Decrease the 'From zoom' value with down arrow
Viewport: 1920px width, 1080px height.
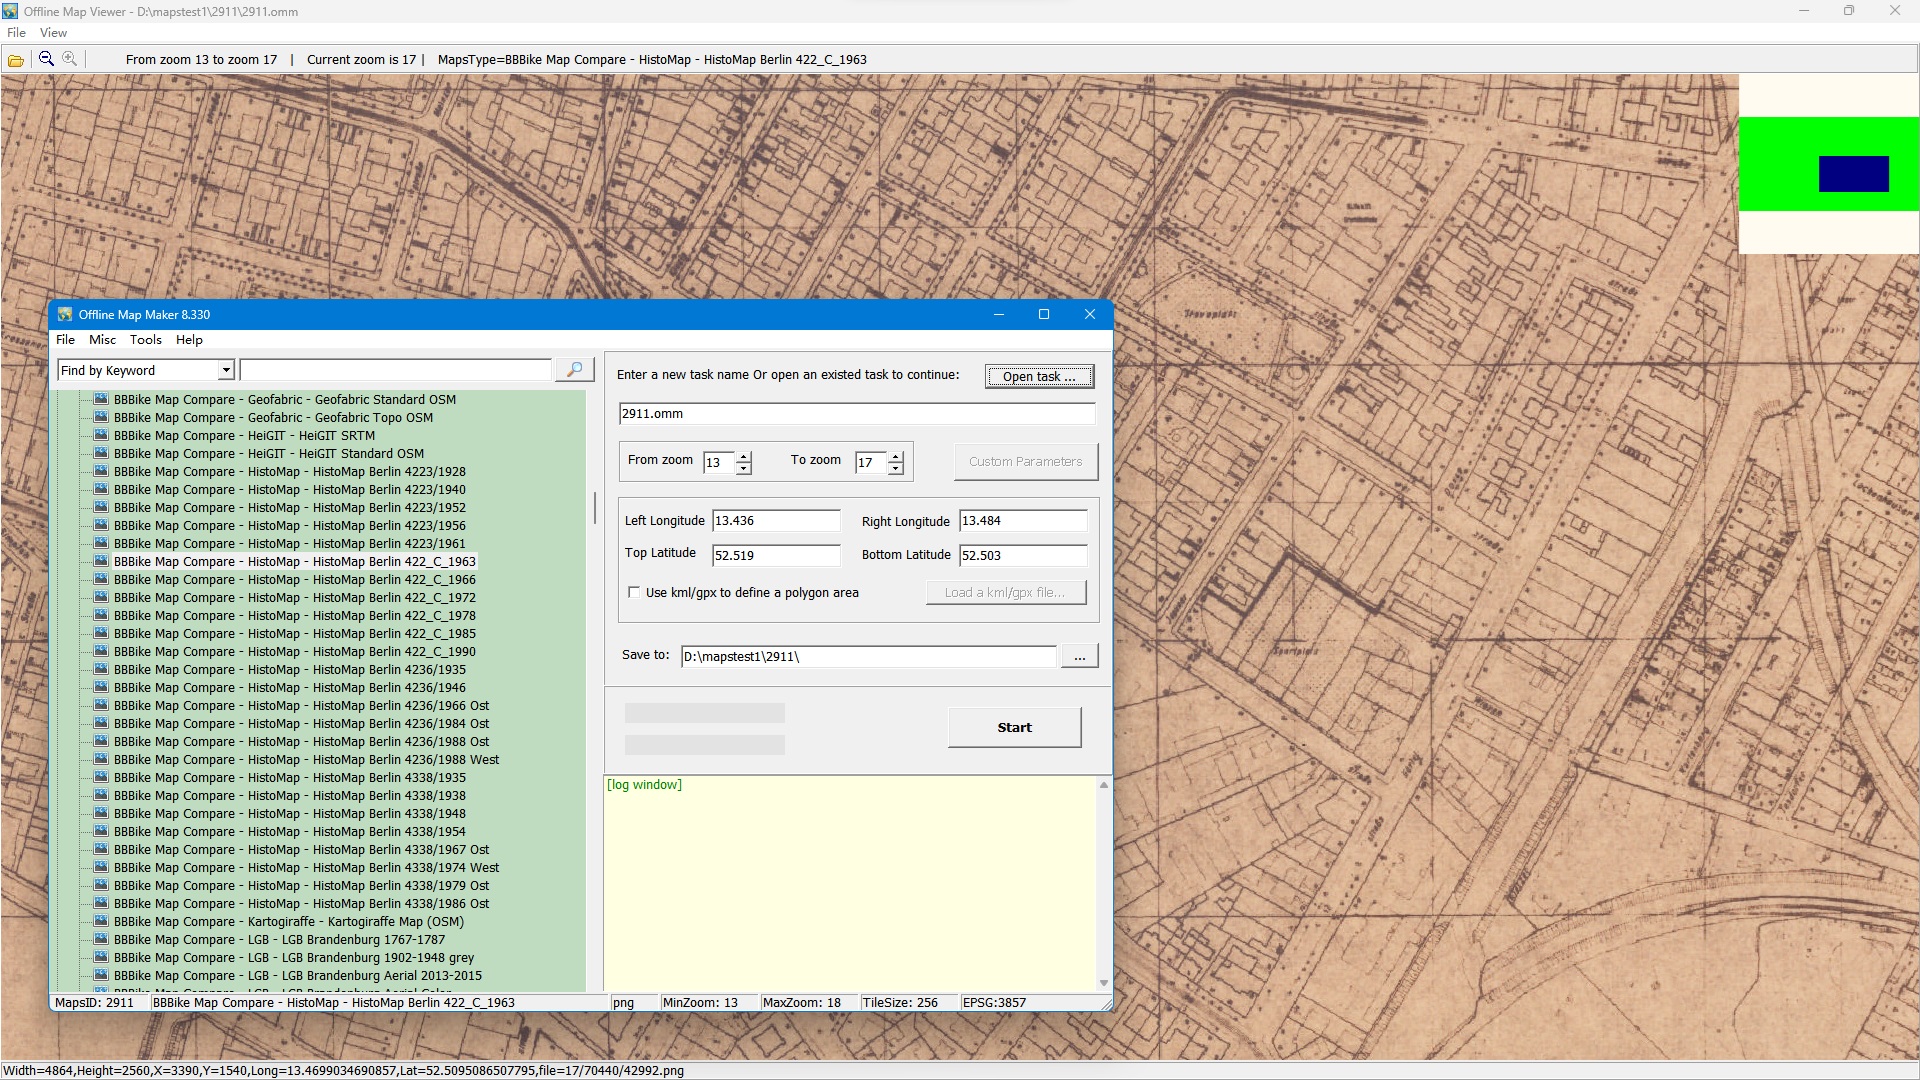point(743,468)
